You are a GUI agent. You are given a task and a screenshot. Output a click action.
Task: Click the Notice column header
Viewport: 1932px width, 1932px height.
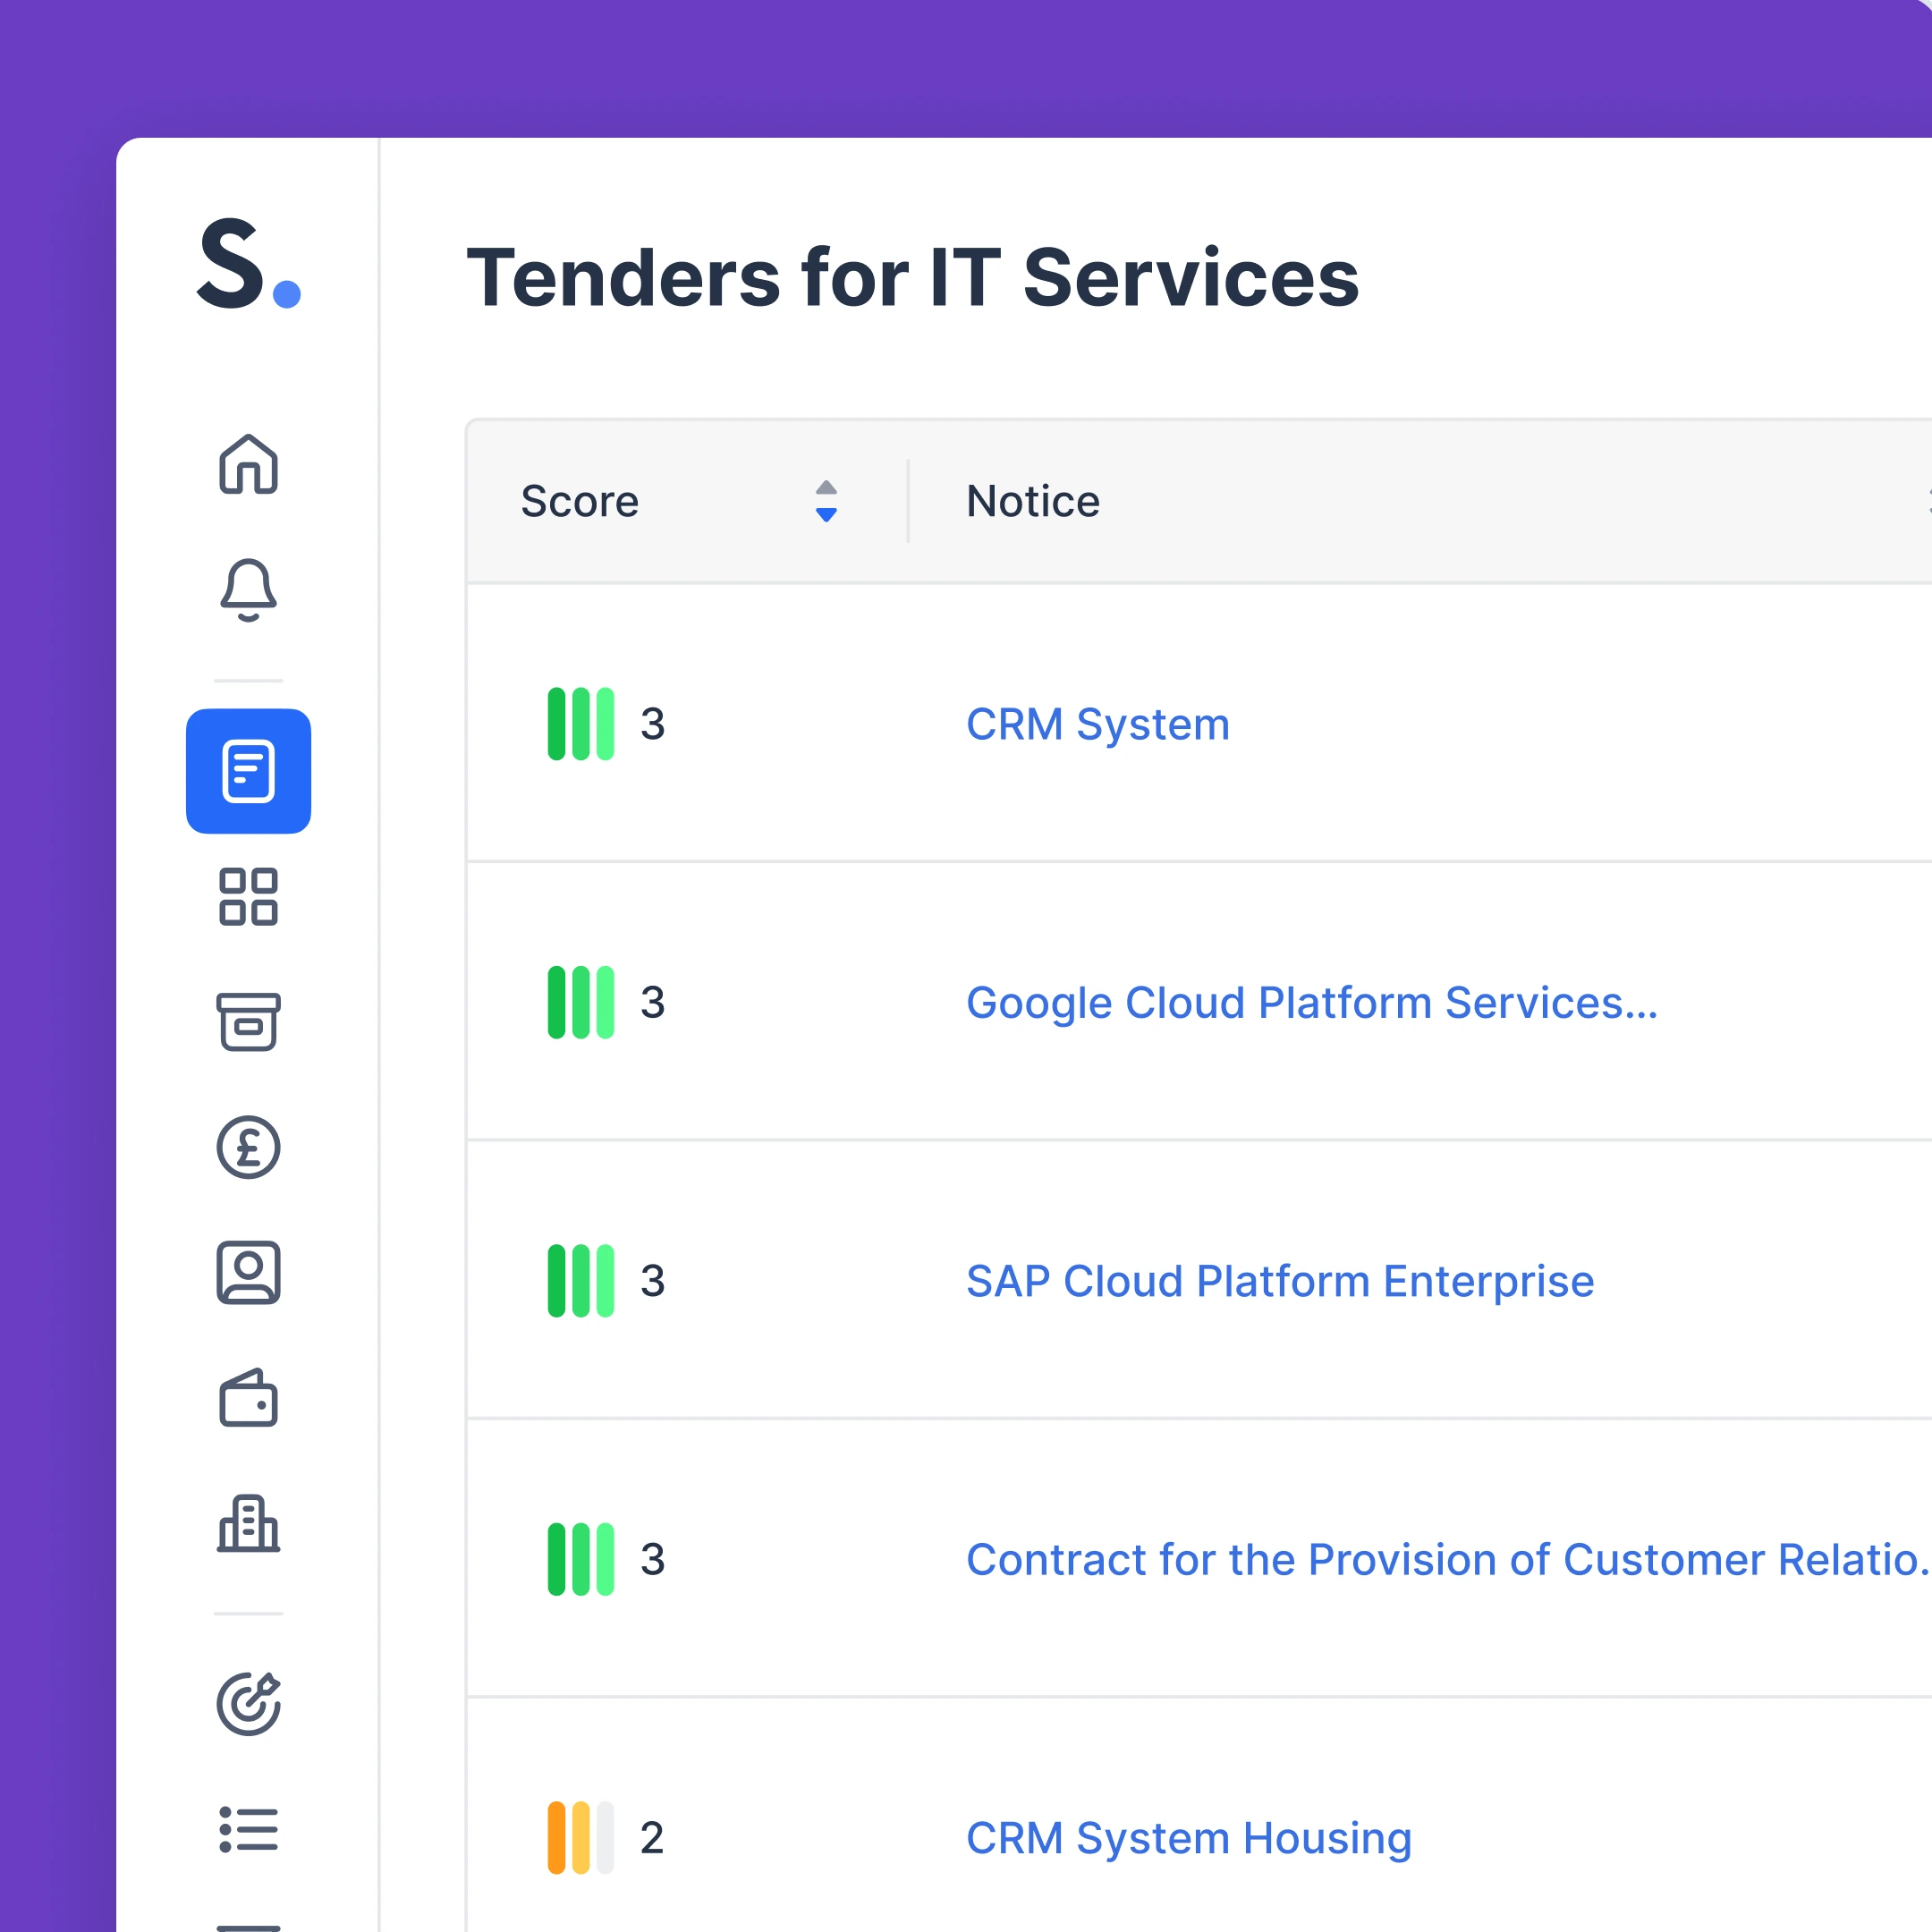(1033, 501)
